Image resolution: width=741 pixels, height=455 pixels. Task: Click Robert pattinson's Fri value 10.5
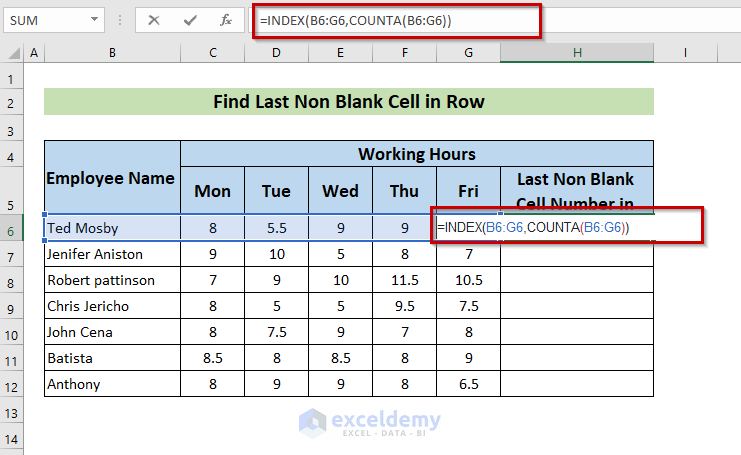(468, 280)
